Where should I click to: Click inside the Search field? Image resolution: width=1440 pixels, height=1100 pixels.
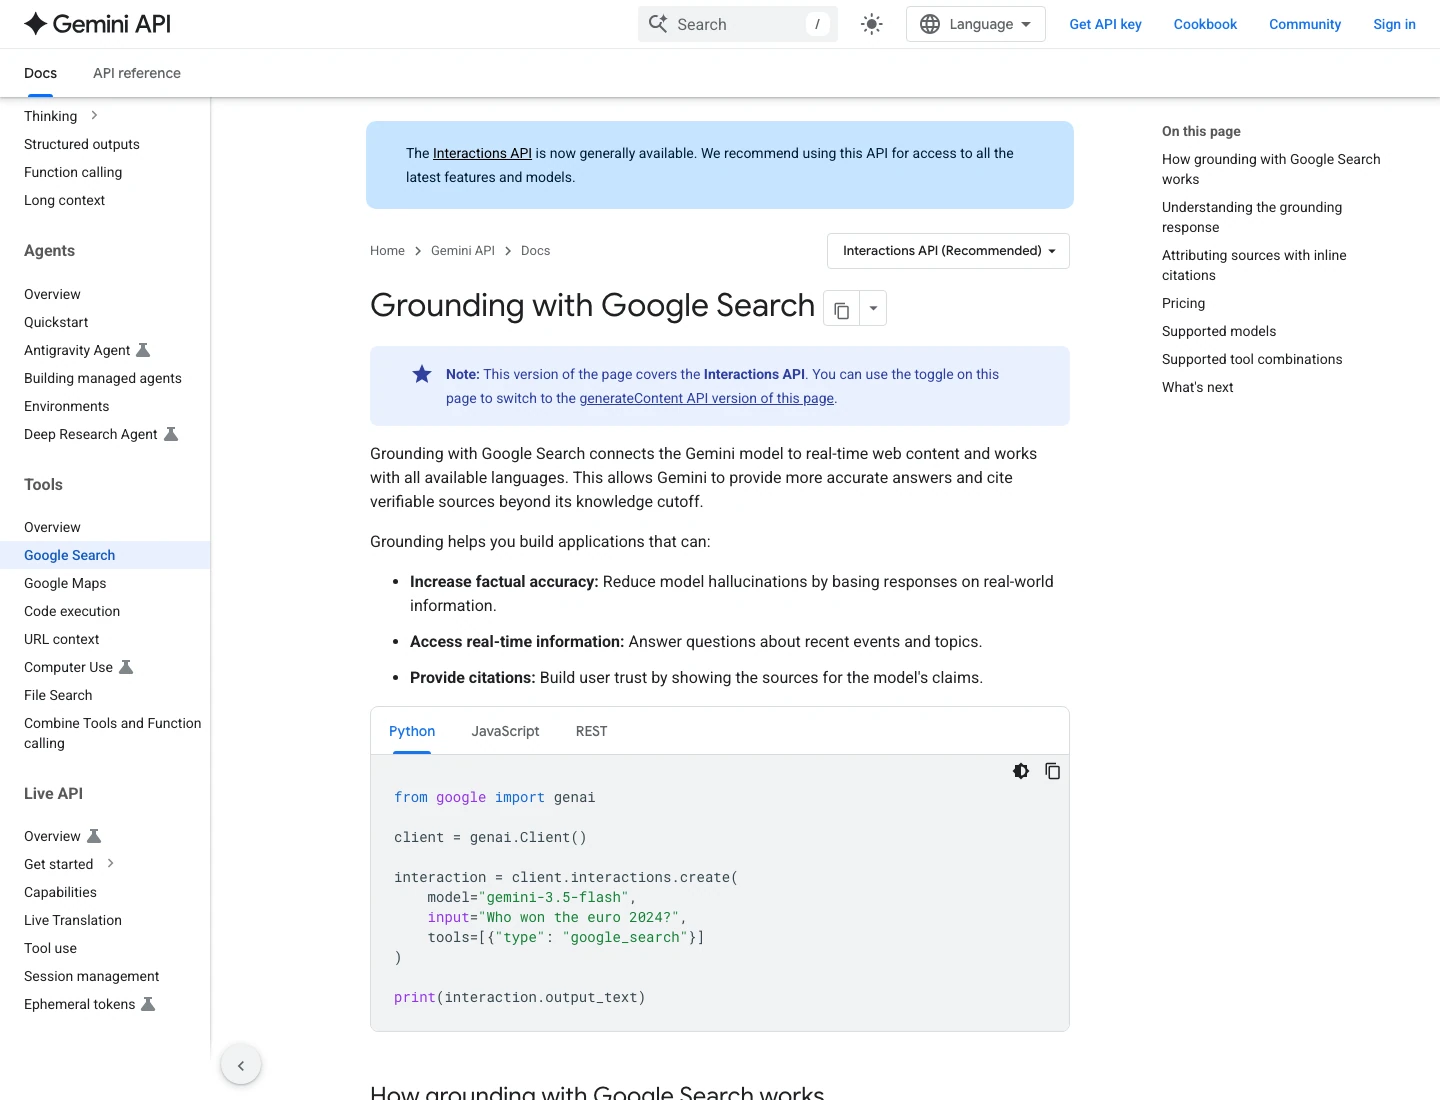click(x=737, y=24)
